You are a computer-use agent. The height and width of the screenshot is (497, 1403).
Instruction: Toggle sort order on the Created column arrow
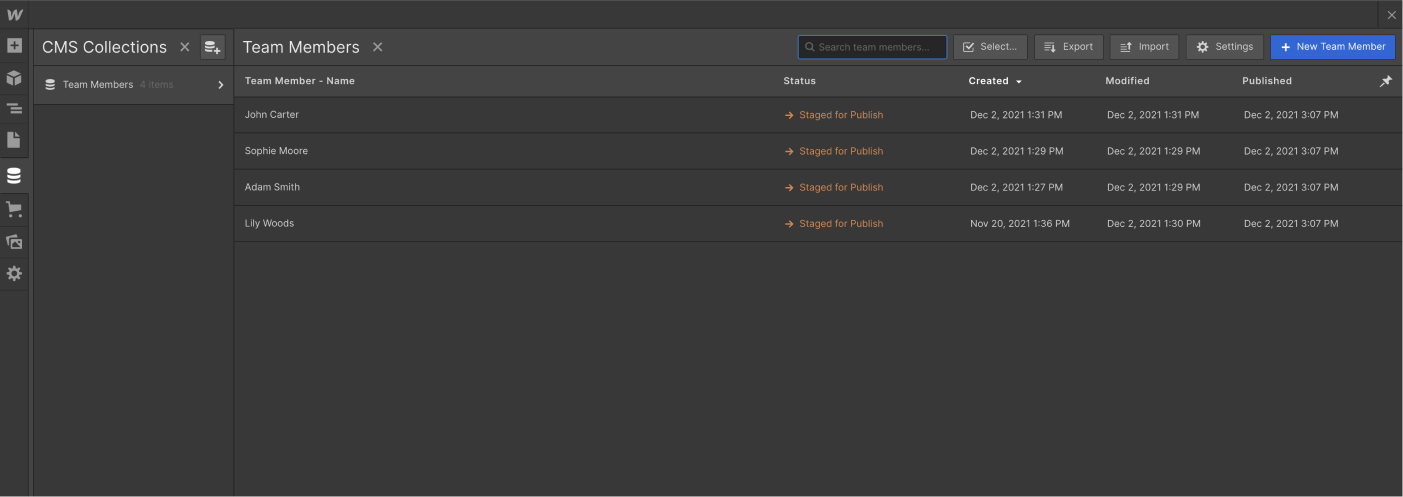[x=1019, y=82]
